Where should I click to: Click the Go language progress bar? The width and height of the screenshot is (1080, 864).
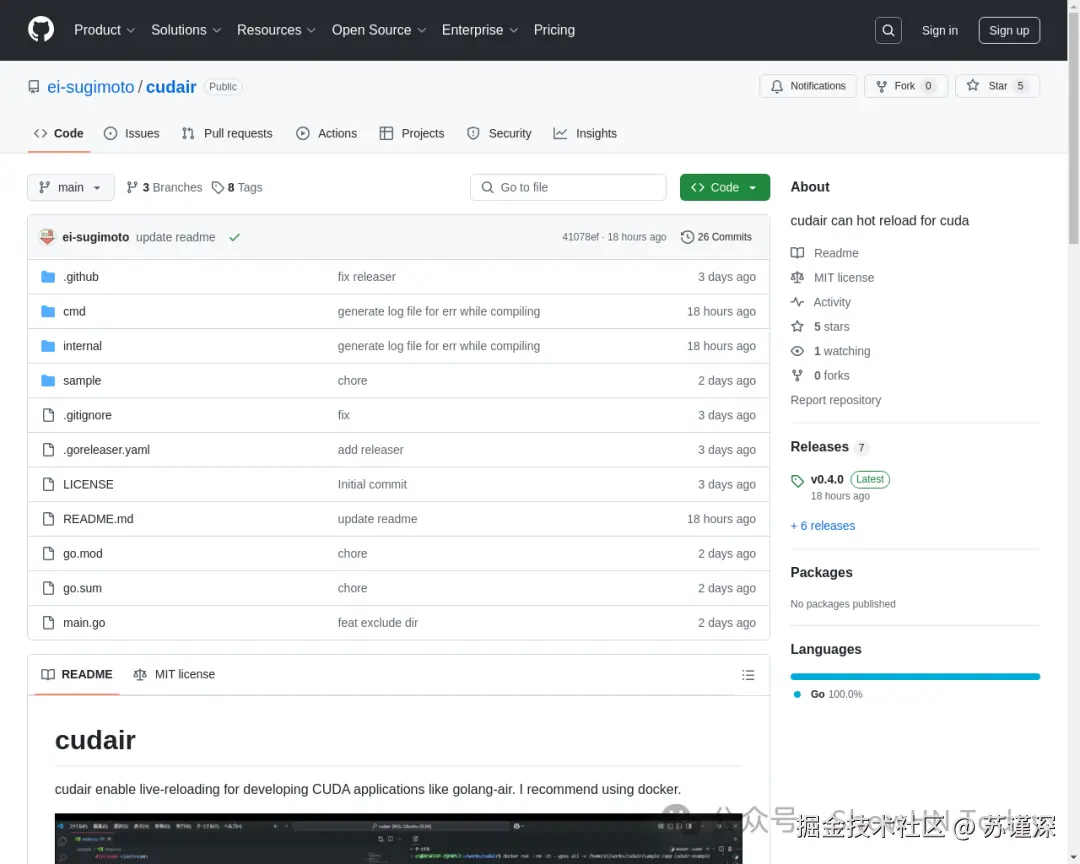[915, 677]
